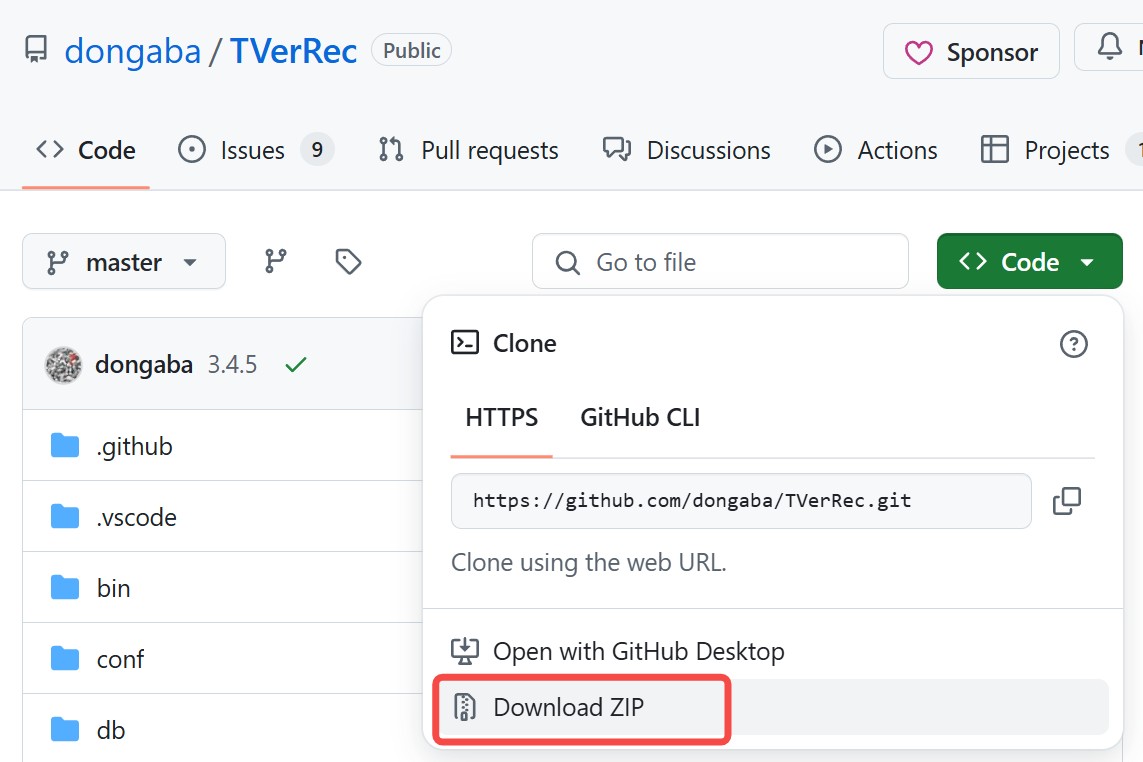Viewport: 1143px width, 762px height.
Task: View tags via the tag icon
Action: coord(348,261)
